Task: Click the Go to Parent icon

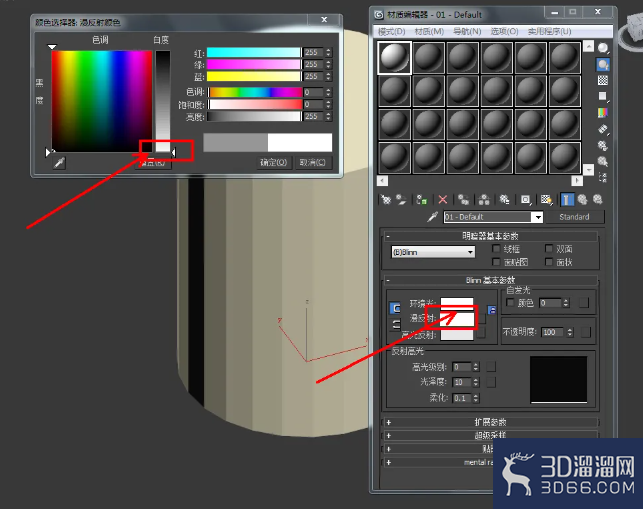Action: 582,200
